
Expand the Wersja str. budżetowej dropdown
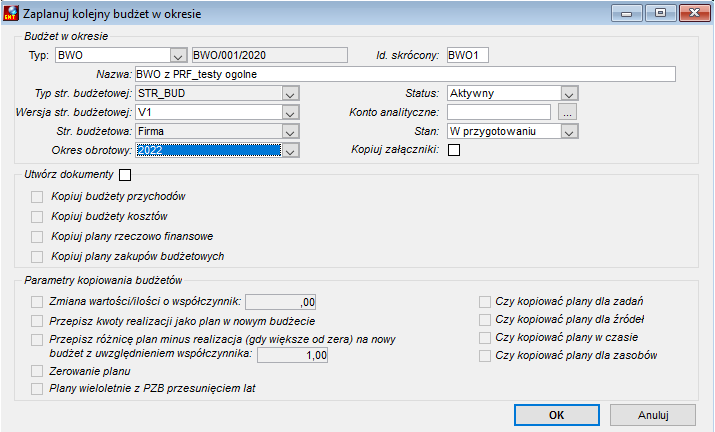point(290,113)
